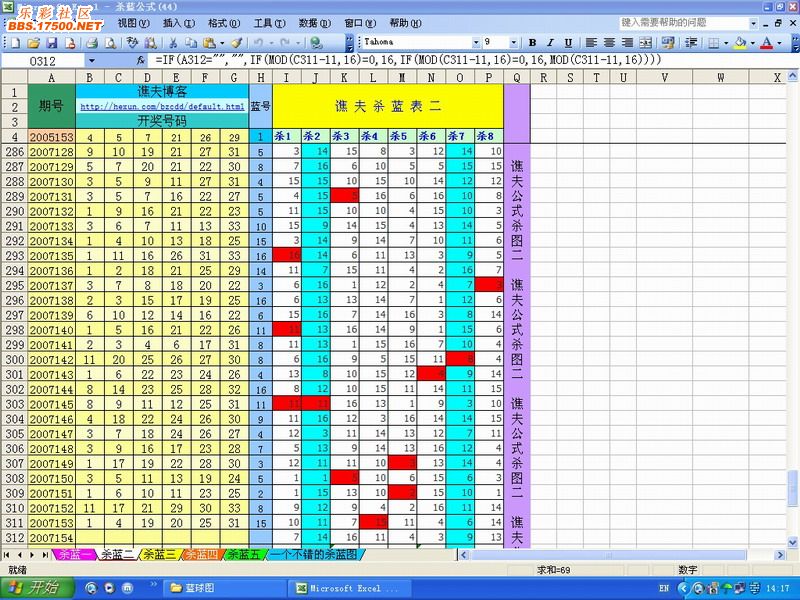Image resolution: width=800 pixels, height=600 pixels.
Task: Open the borders style dropdown arrow
Action: pyautogui.click(x=726, y=43)
